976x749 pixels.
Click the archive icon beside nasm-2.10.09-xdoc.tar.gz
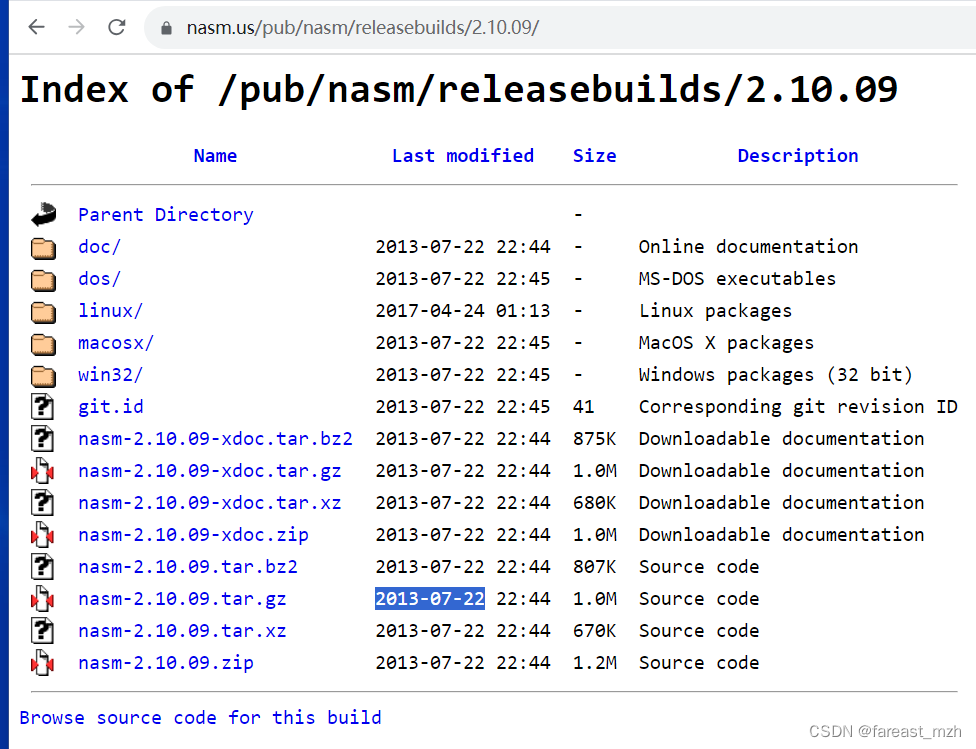[x=43, y=470]
